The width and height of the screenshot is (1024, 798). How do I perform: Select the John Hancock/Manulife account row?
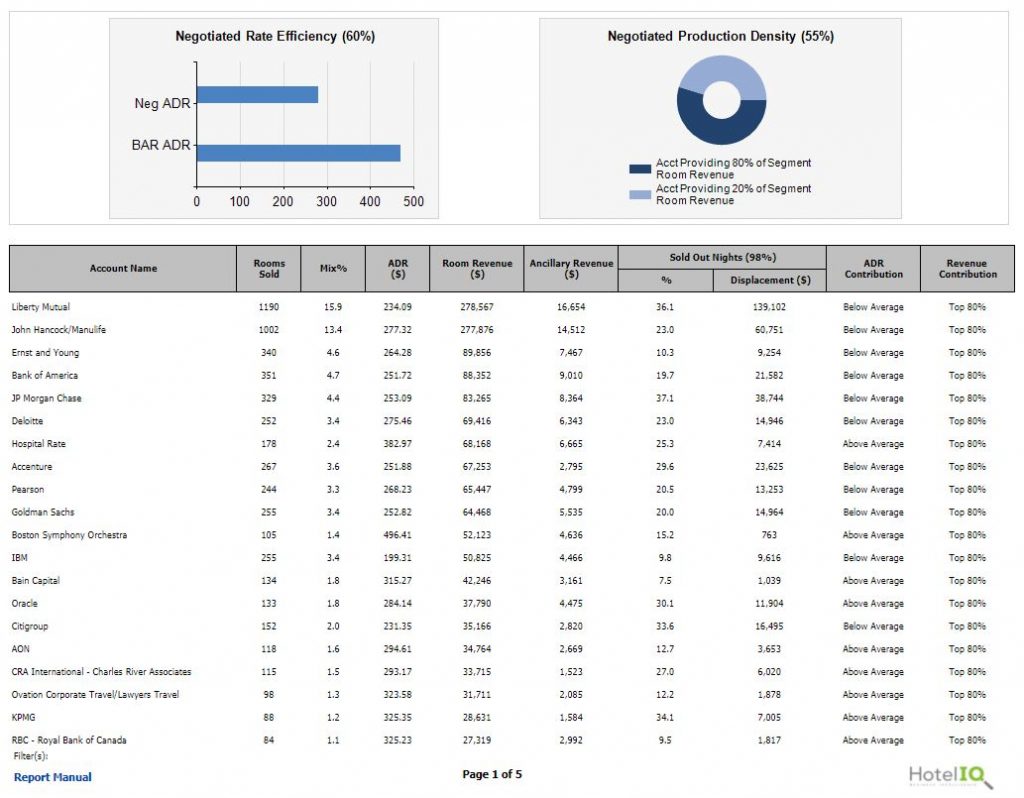point(512,330)
